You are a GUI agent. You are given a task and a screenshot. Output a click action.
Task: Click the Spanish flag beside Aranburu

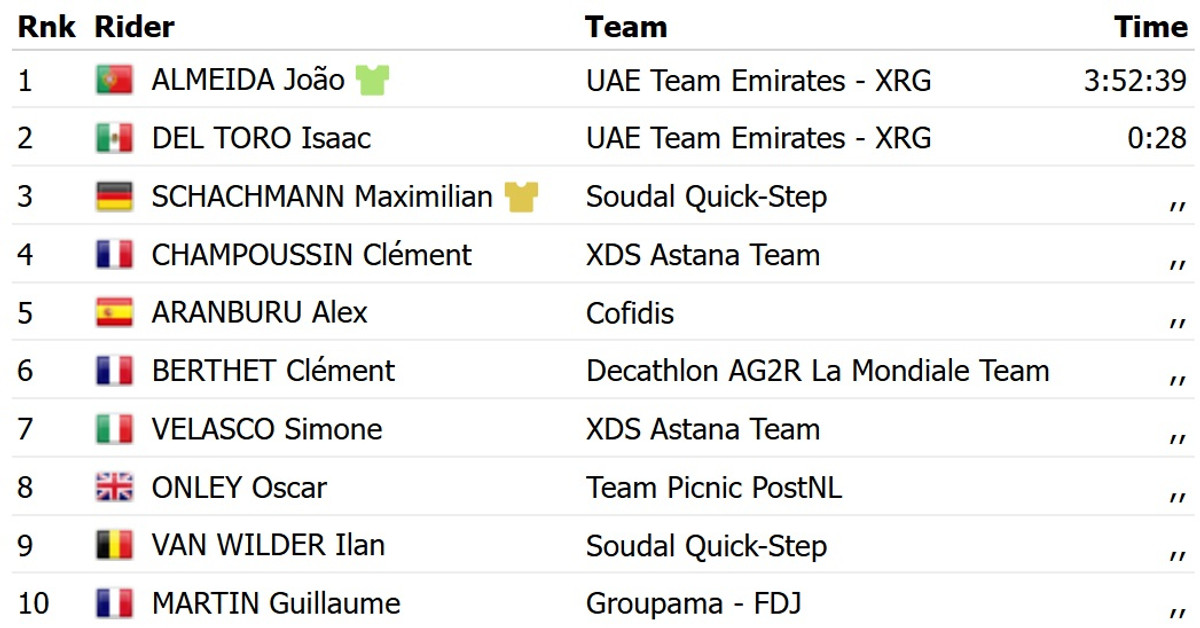[114, 313]
